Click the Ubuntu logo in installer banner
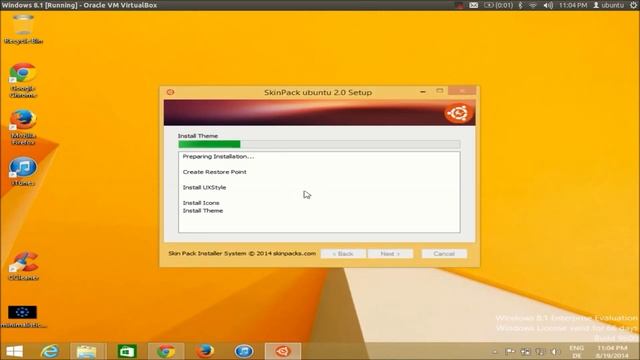Viewport: 640px width, 360px height. point(458,113)
